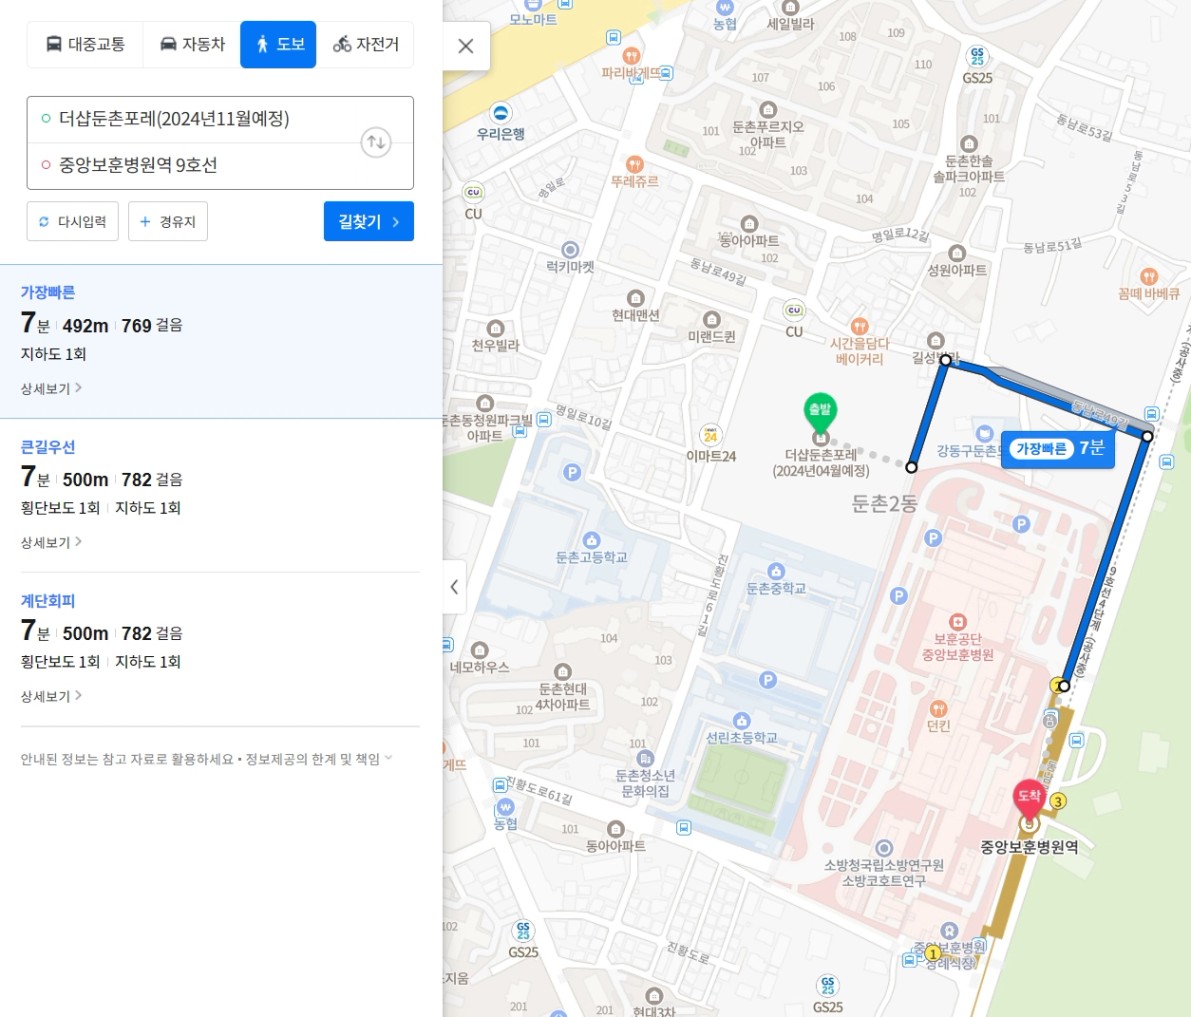This screenshot has height=1017, width=1191.
Task: Click the 성원아파트 building icon
Action: (957, 253)
